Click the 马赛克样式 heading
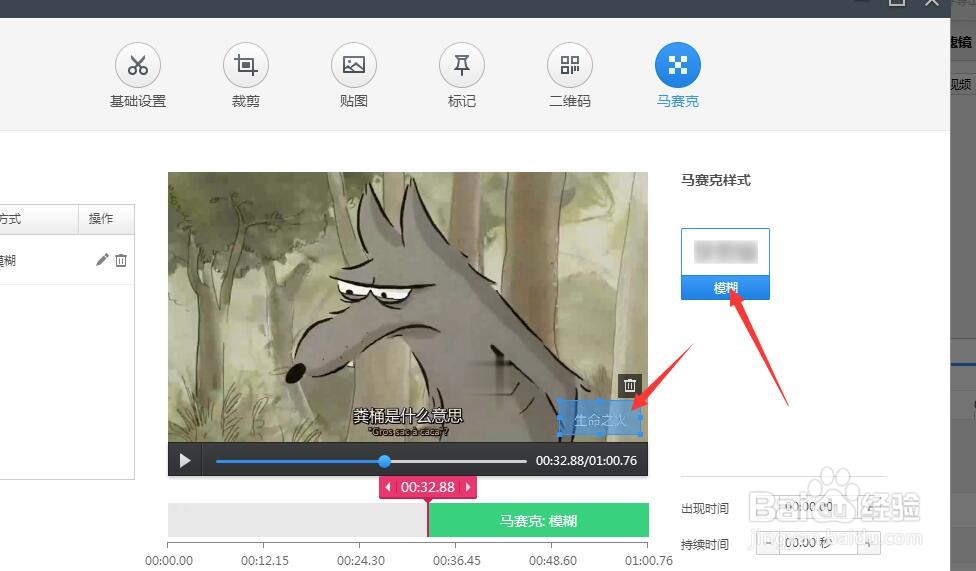This screenshot has width=976, height=571. point(716,180)
